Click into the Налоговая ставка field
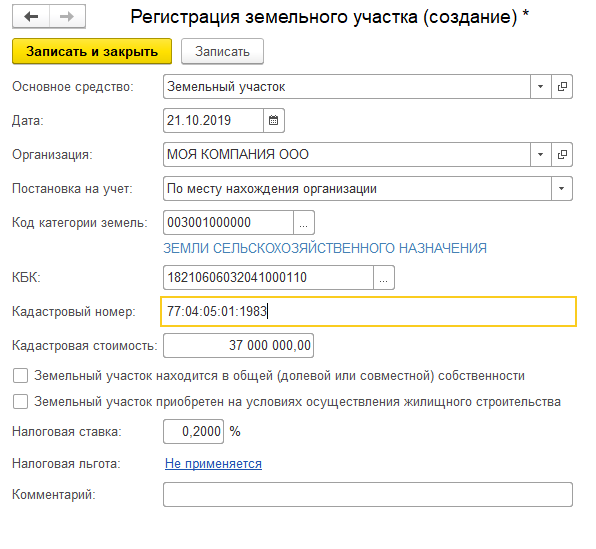Screen dimensions: 596x549 [193, 432]
